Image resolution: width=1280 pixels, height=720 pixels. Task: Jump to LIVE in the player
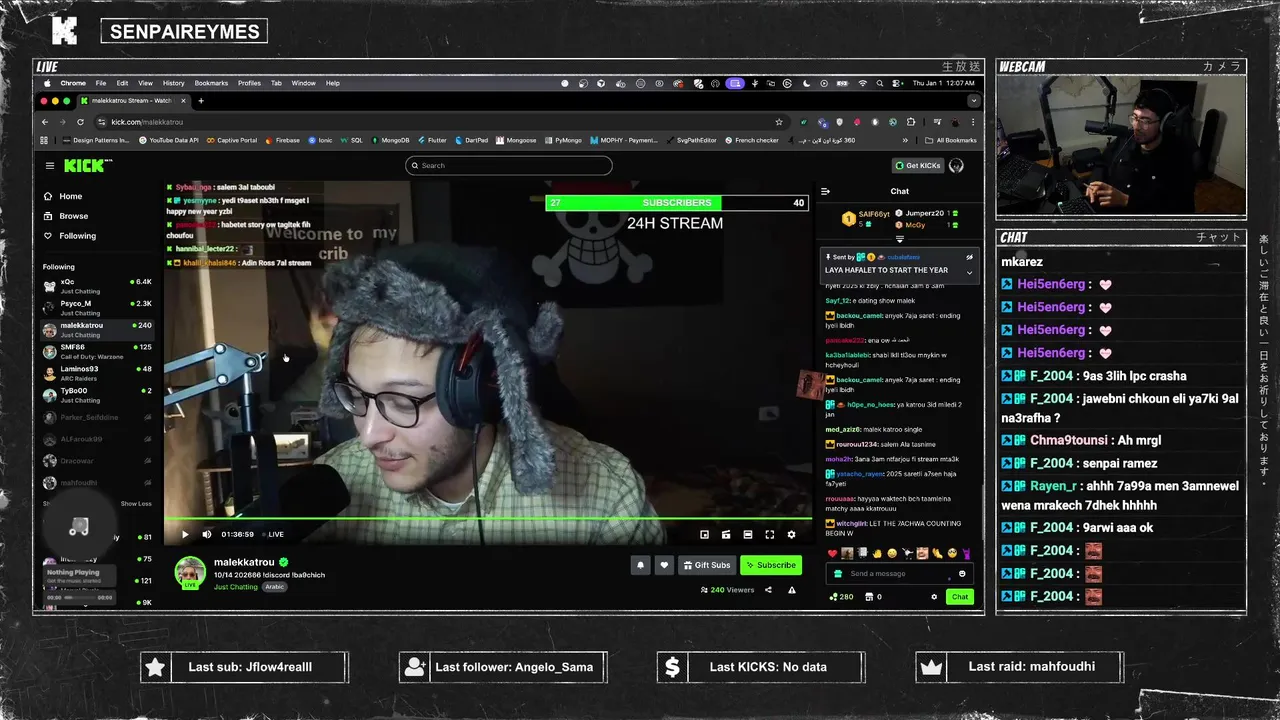pos(272,534)
